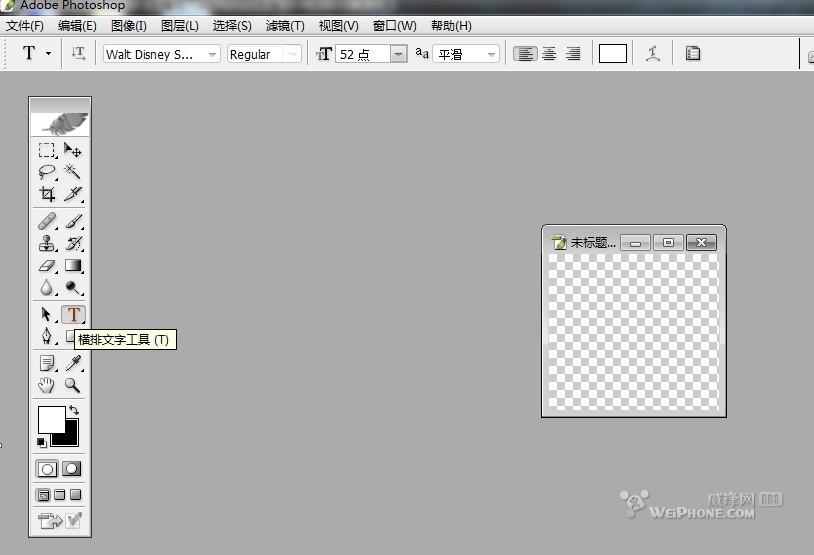Select the Hand tool
The width and height of the screenshot is (814, 555).
point(47,385)
